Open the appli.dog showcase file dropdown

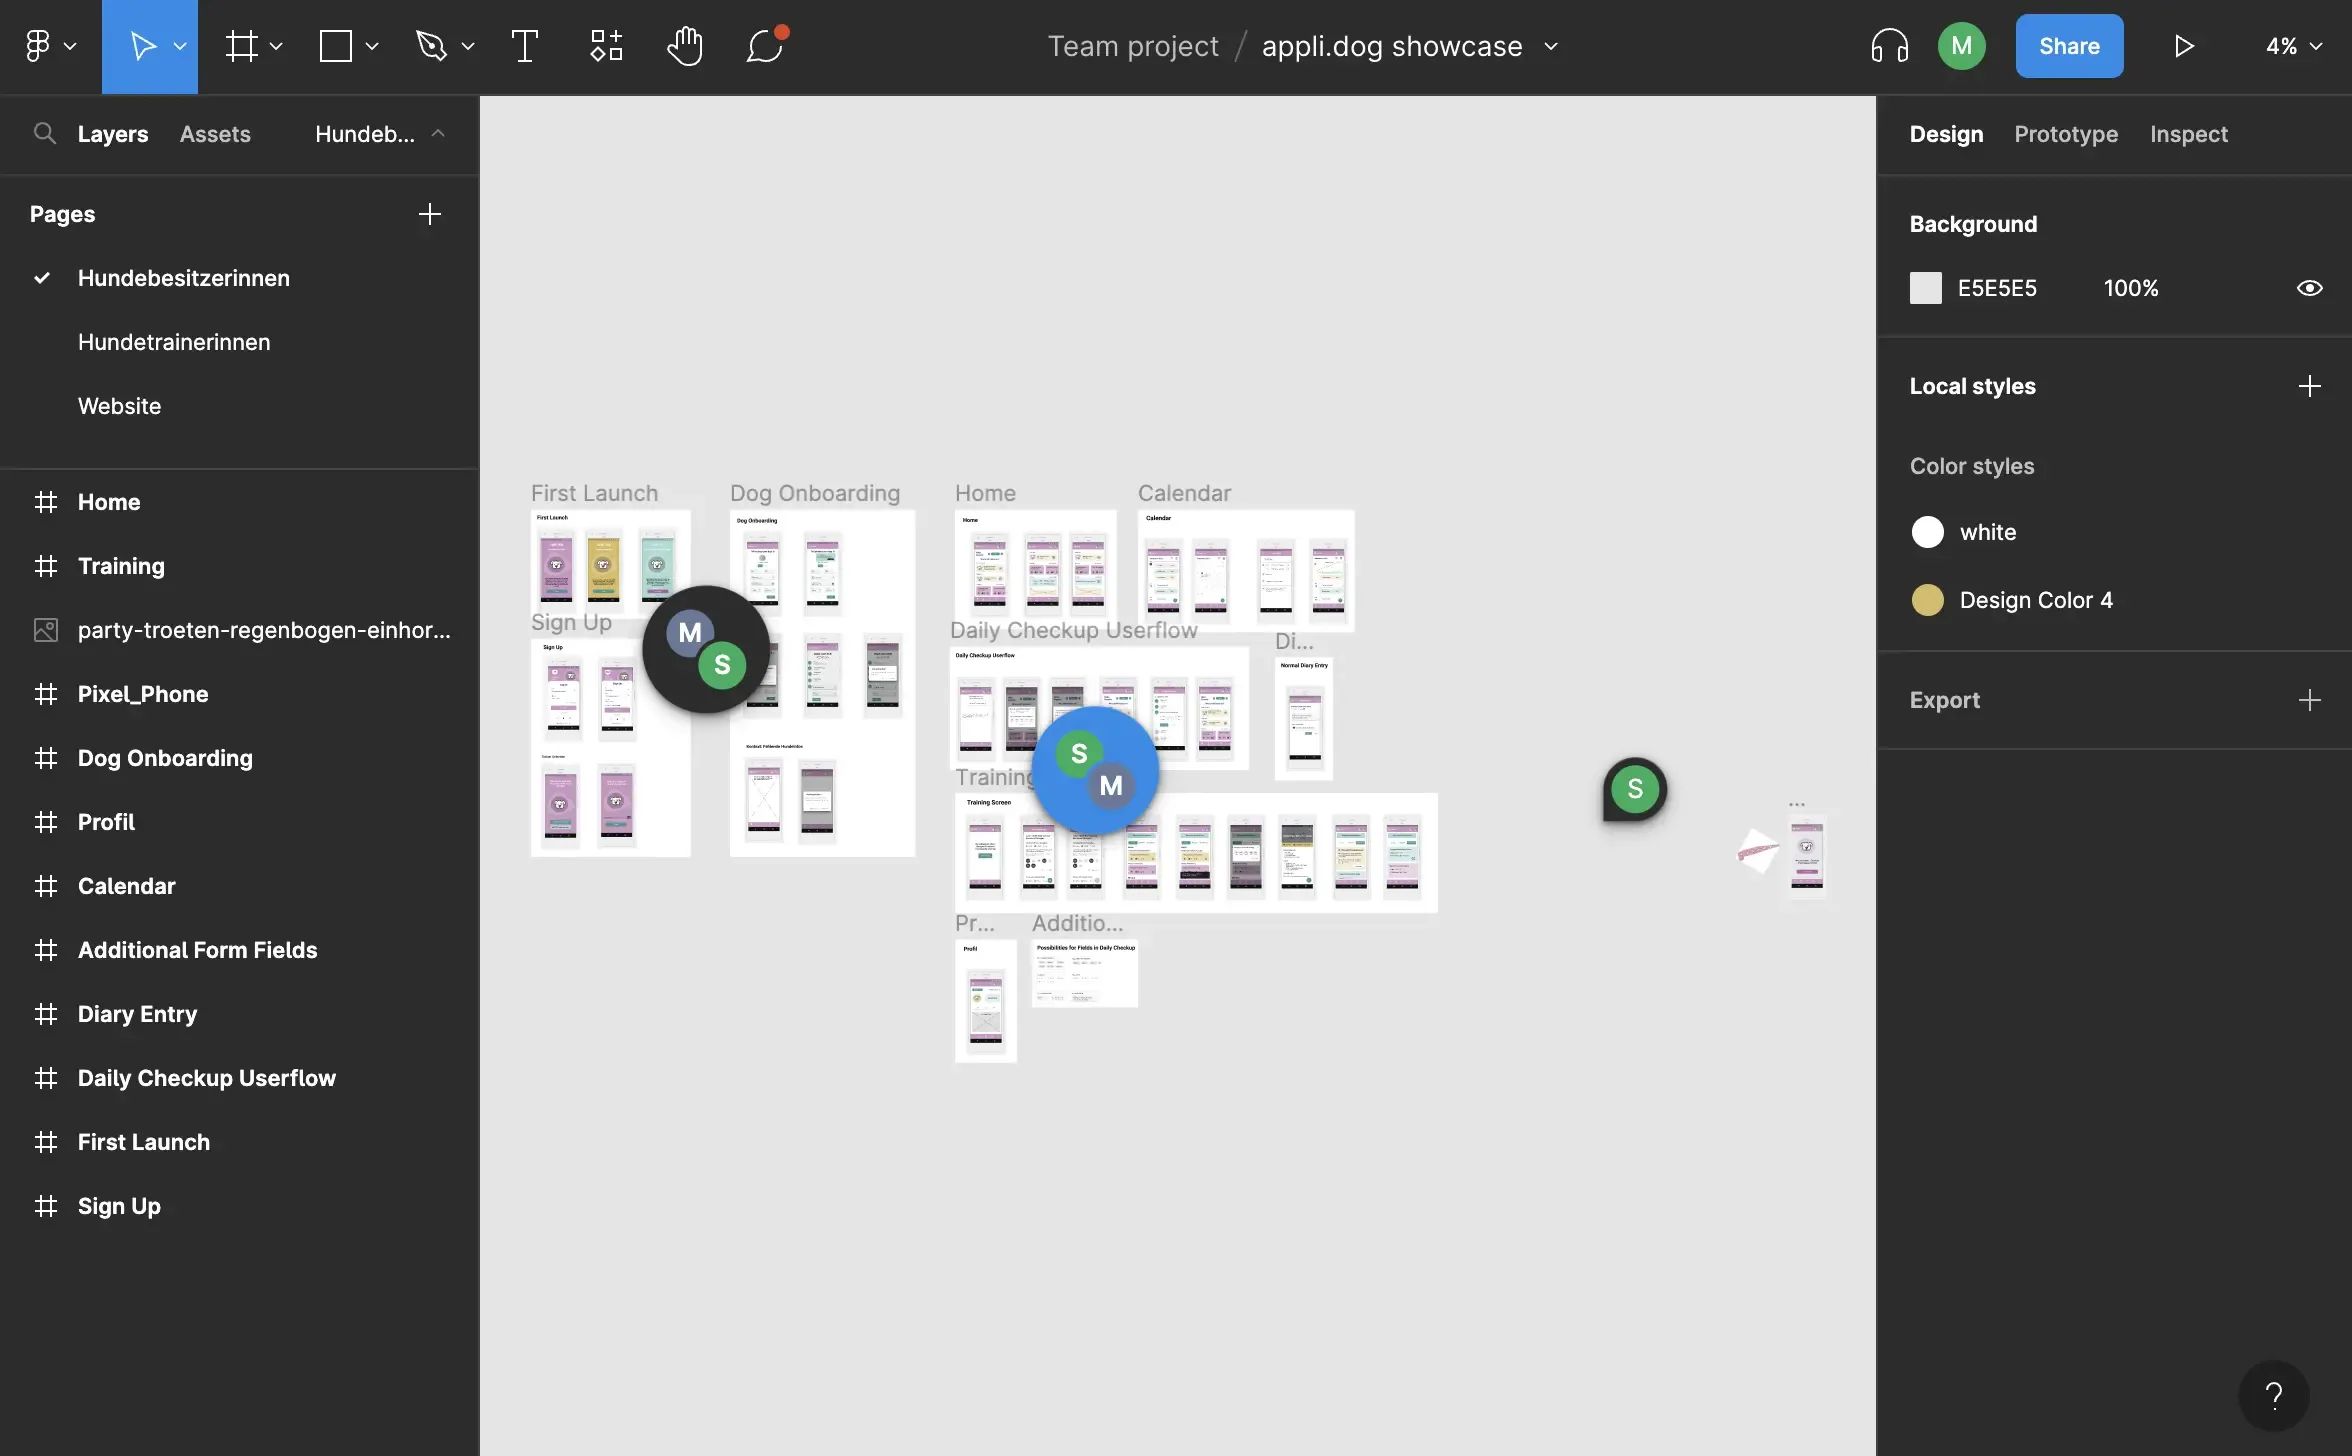click(x=1550, y=46)
